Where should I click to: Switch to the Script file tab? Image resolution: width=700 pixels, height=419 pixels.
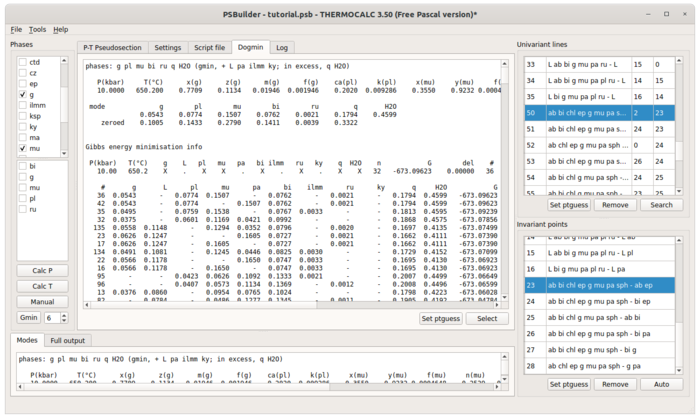point(209,47)
